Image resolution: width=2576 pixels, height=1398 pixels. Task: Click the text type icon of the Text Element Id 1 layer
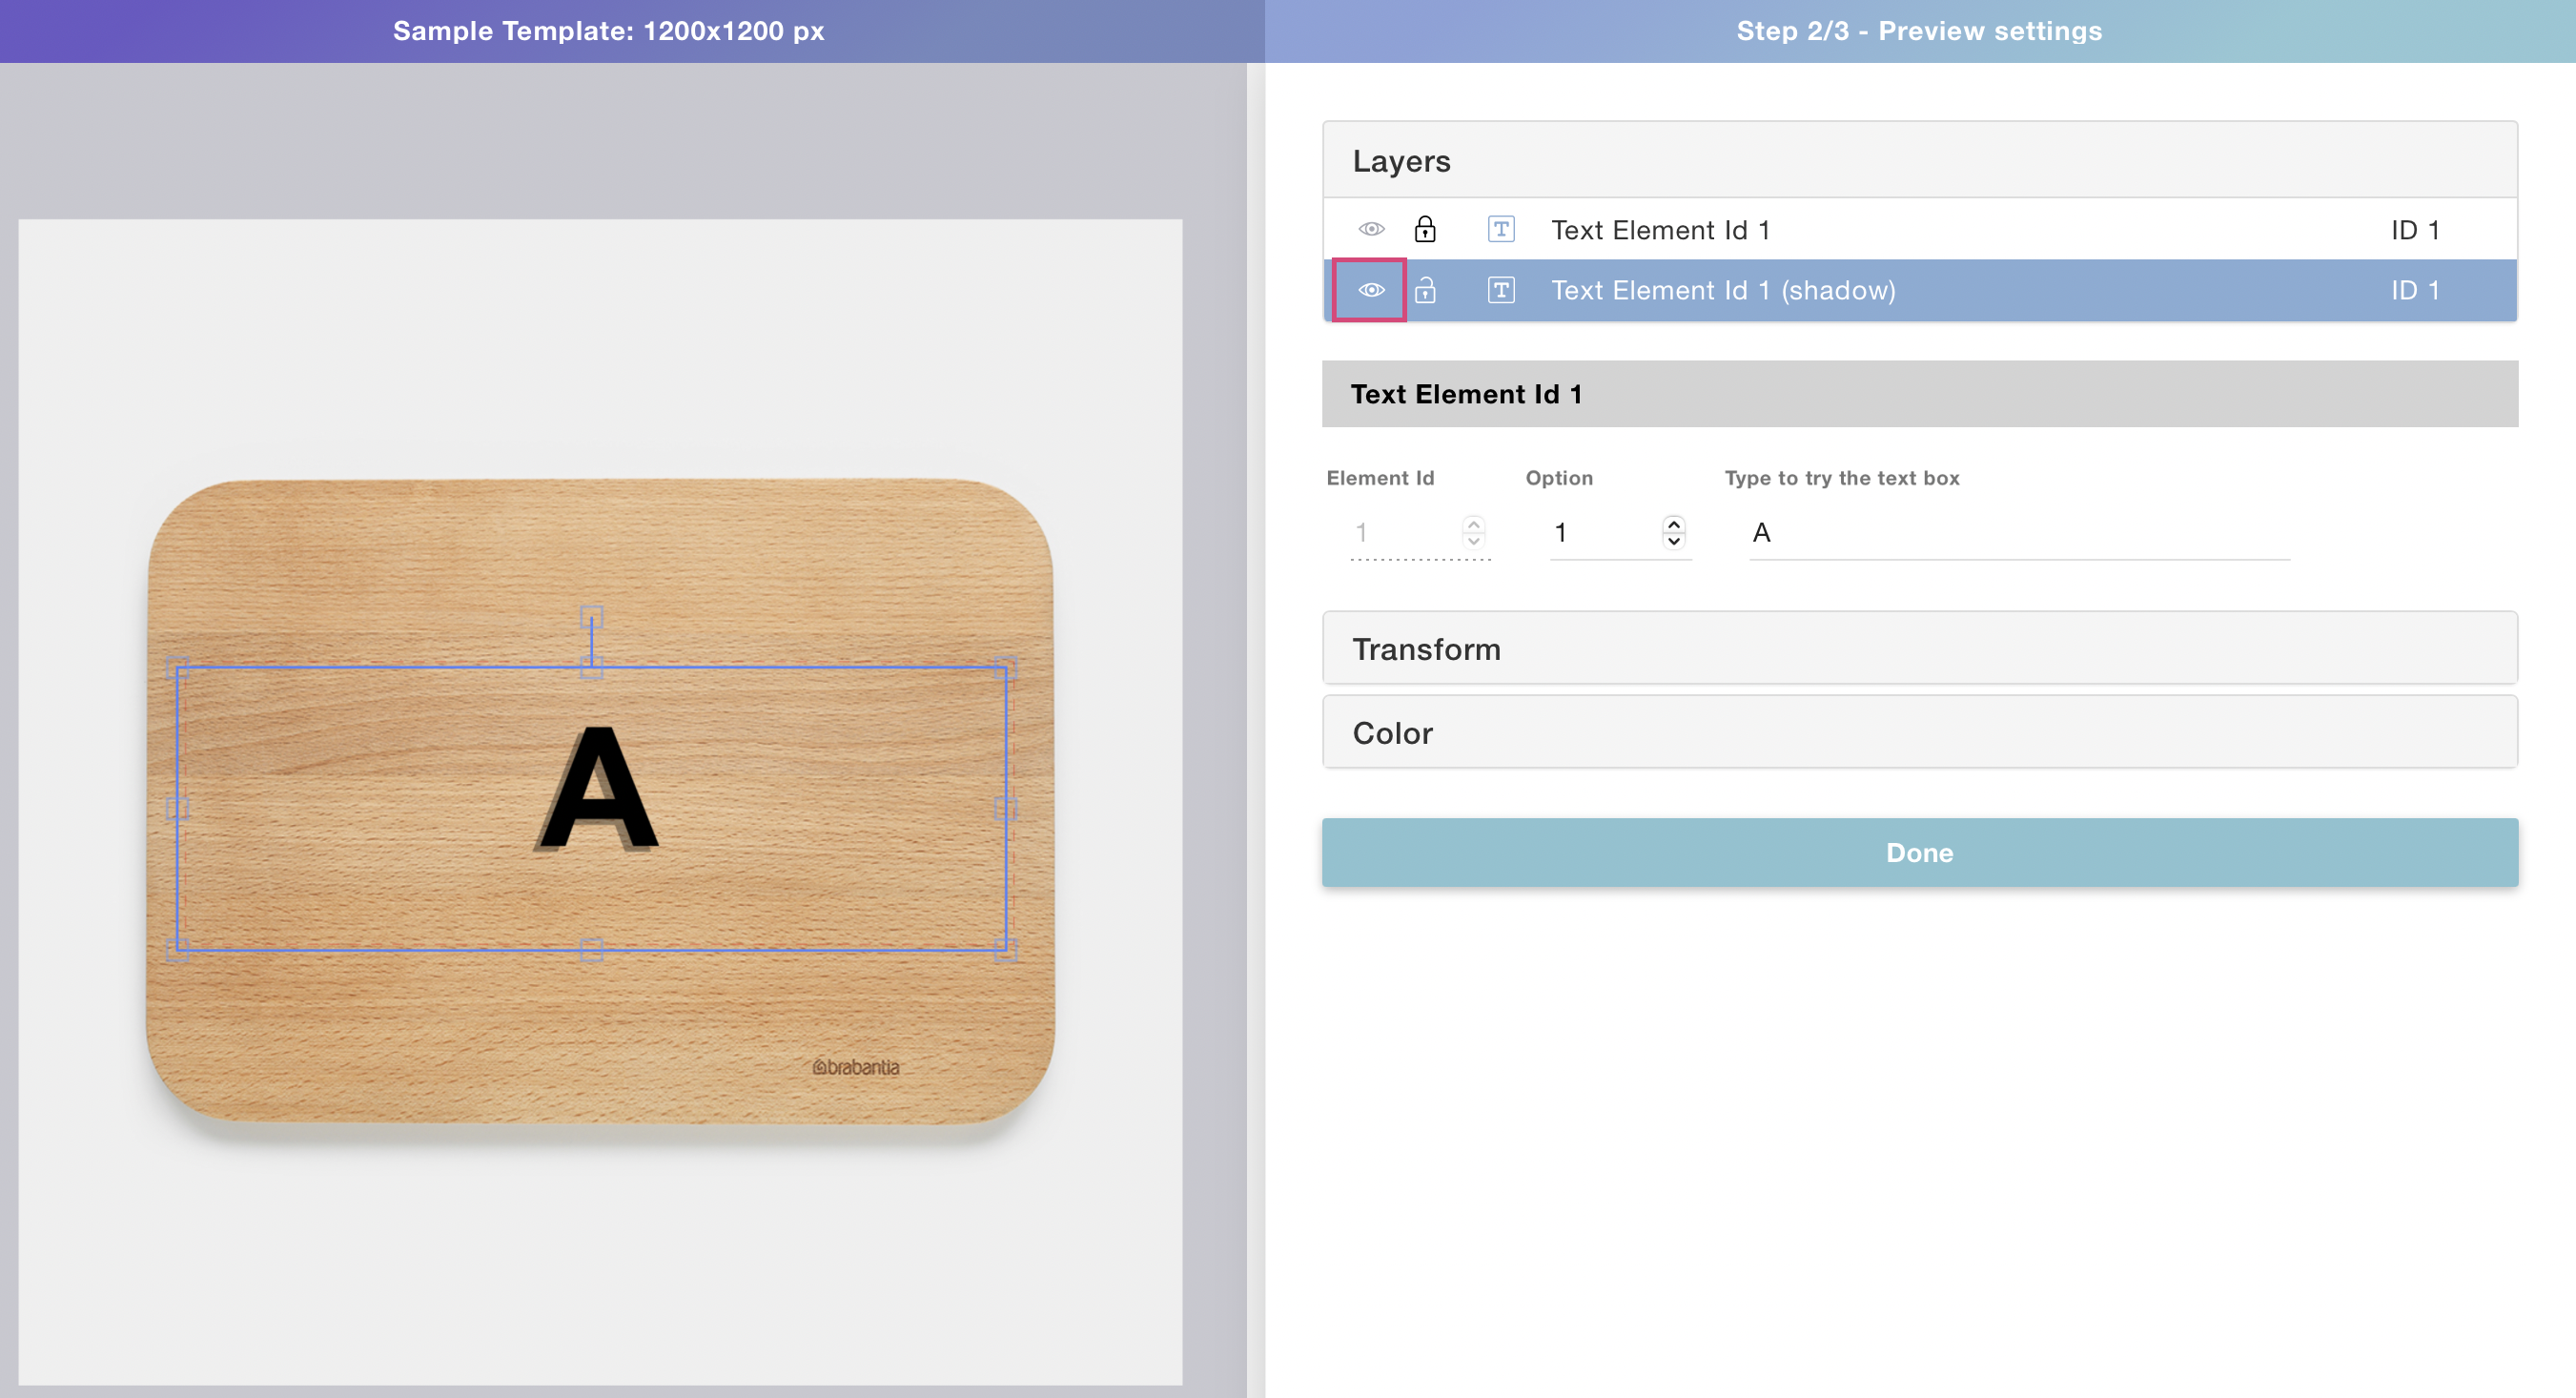point(1500,229)
